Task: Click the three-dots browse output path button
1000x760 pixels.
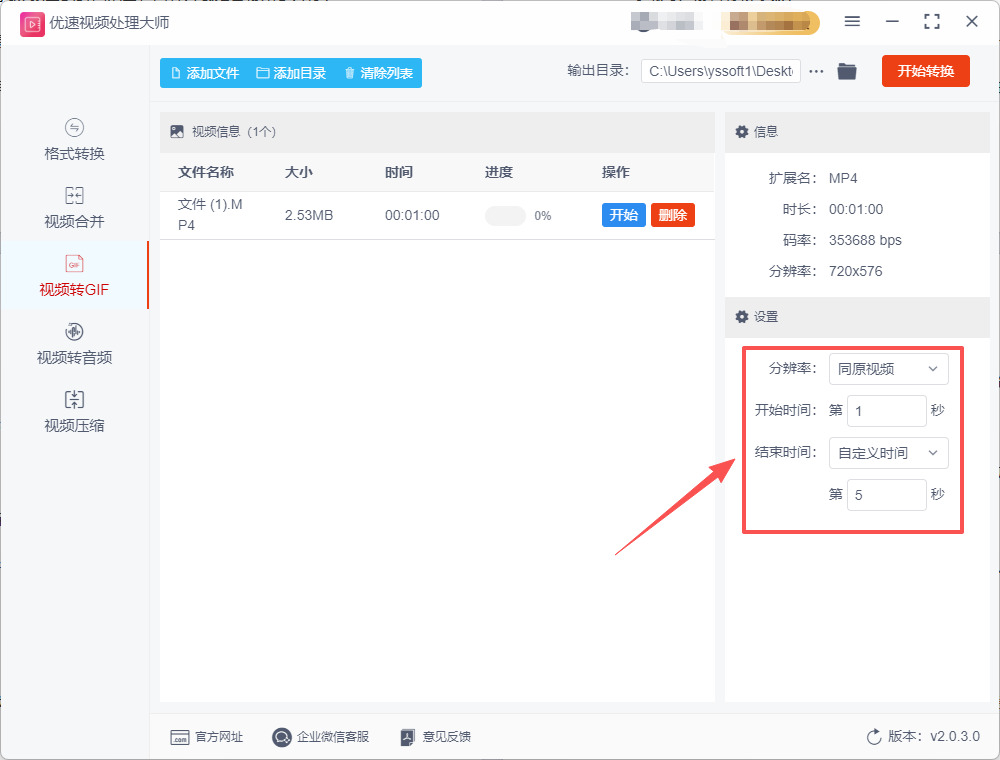Action: (x=816, y=71)
